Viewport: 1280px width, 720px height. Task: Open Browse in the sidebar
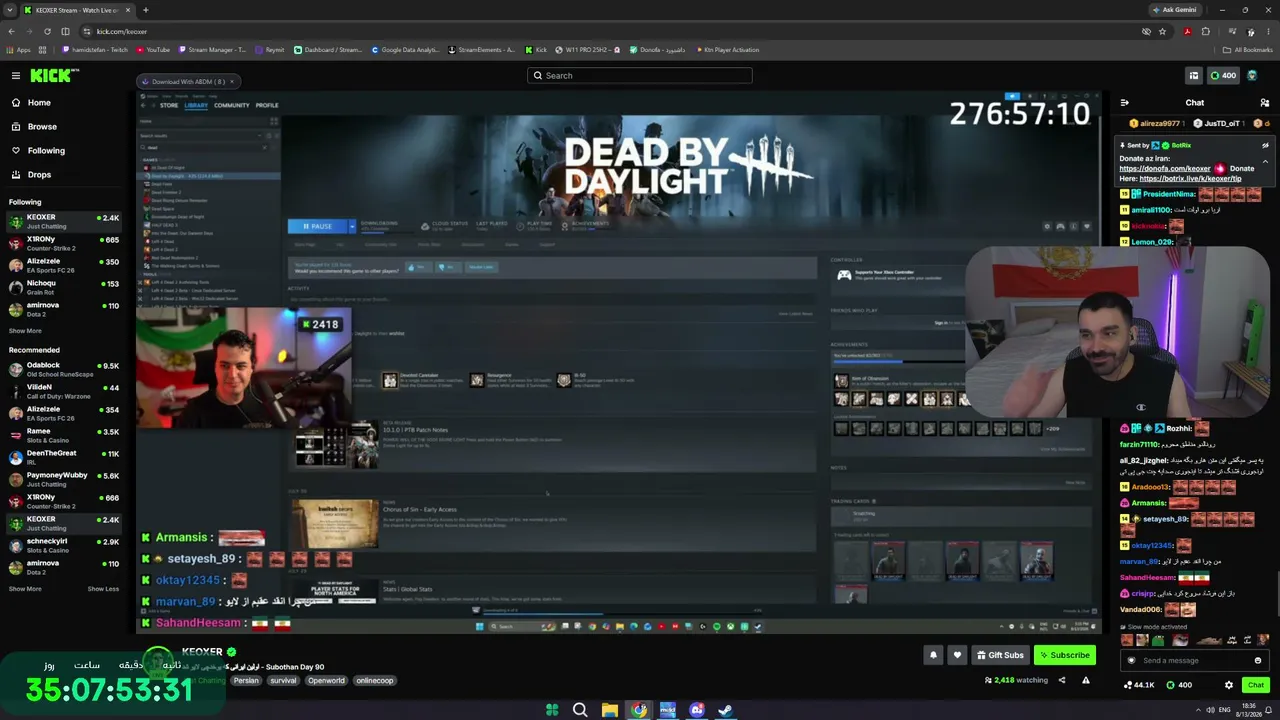pyautogui.click(x=42, y=127)
